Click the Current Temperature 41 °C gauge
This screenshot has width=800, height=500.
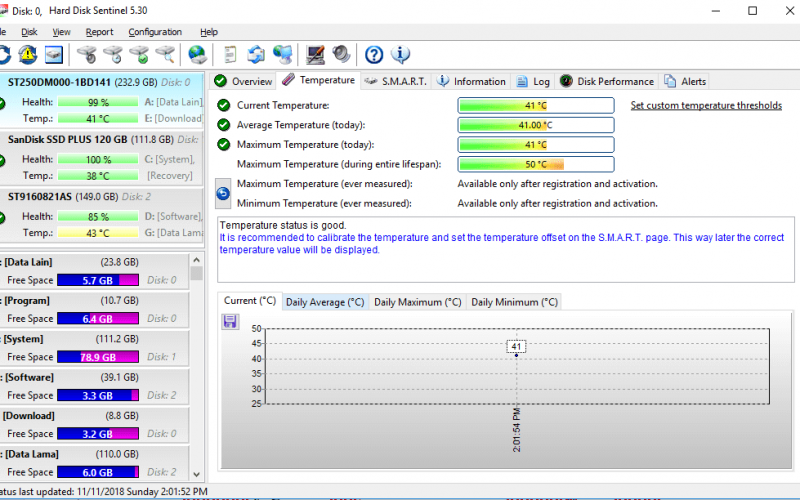pyautogui.click(x=536, y=106)
